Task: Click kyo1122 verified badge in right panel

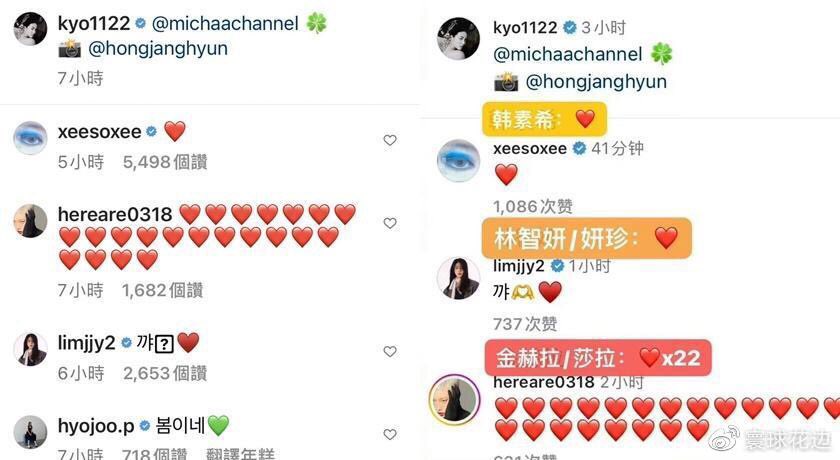Action: coord(569,28)
